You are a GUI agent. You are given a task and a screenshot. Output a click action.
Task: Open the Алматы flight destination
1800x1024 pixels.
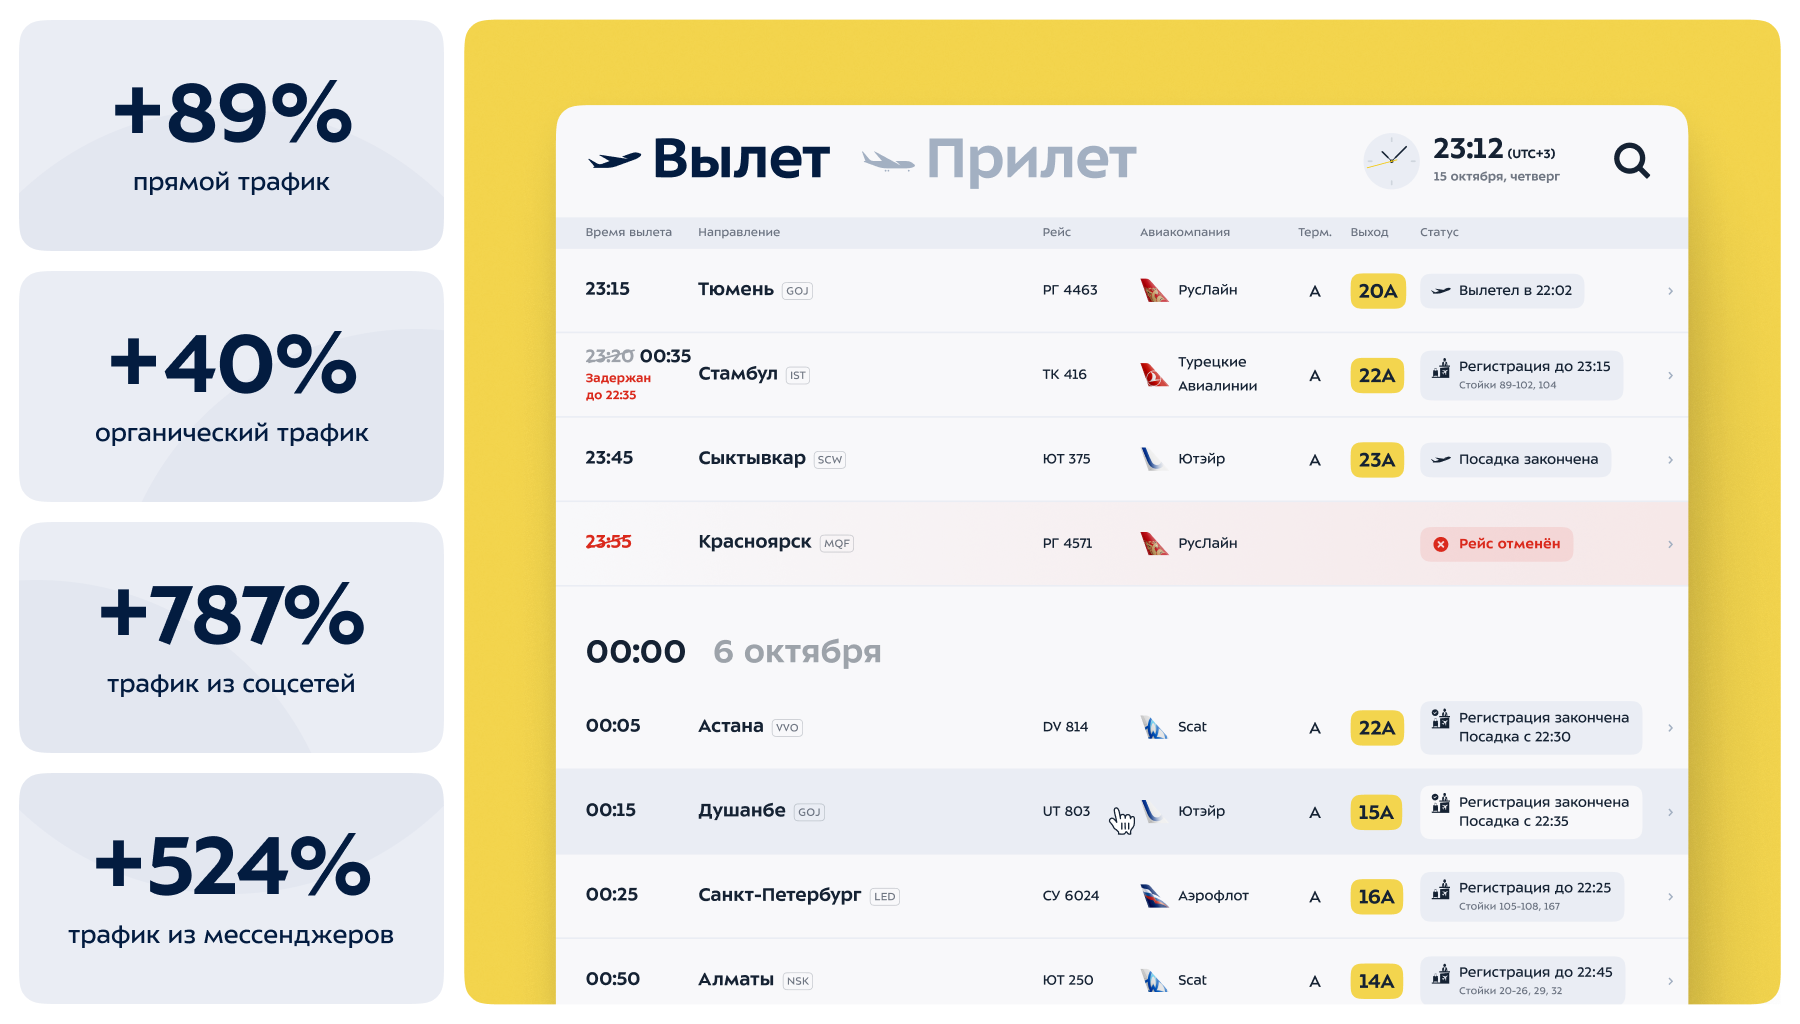click(x=736, y=980)
